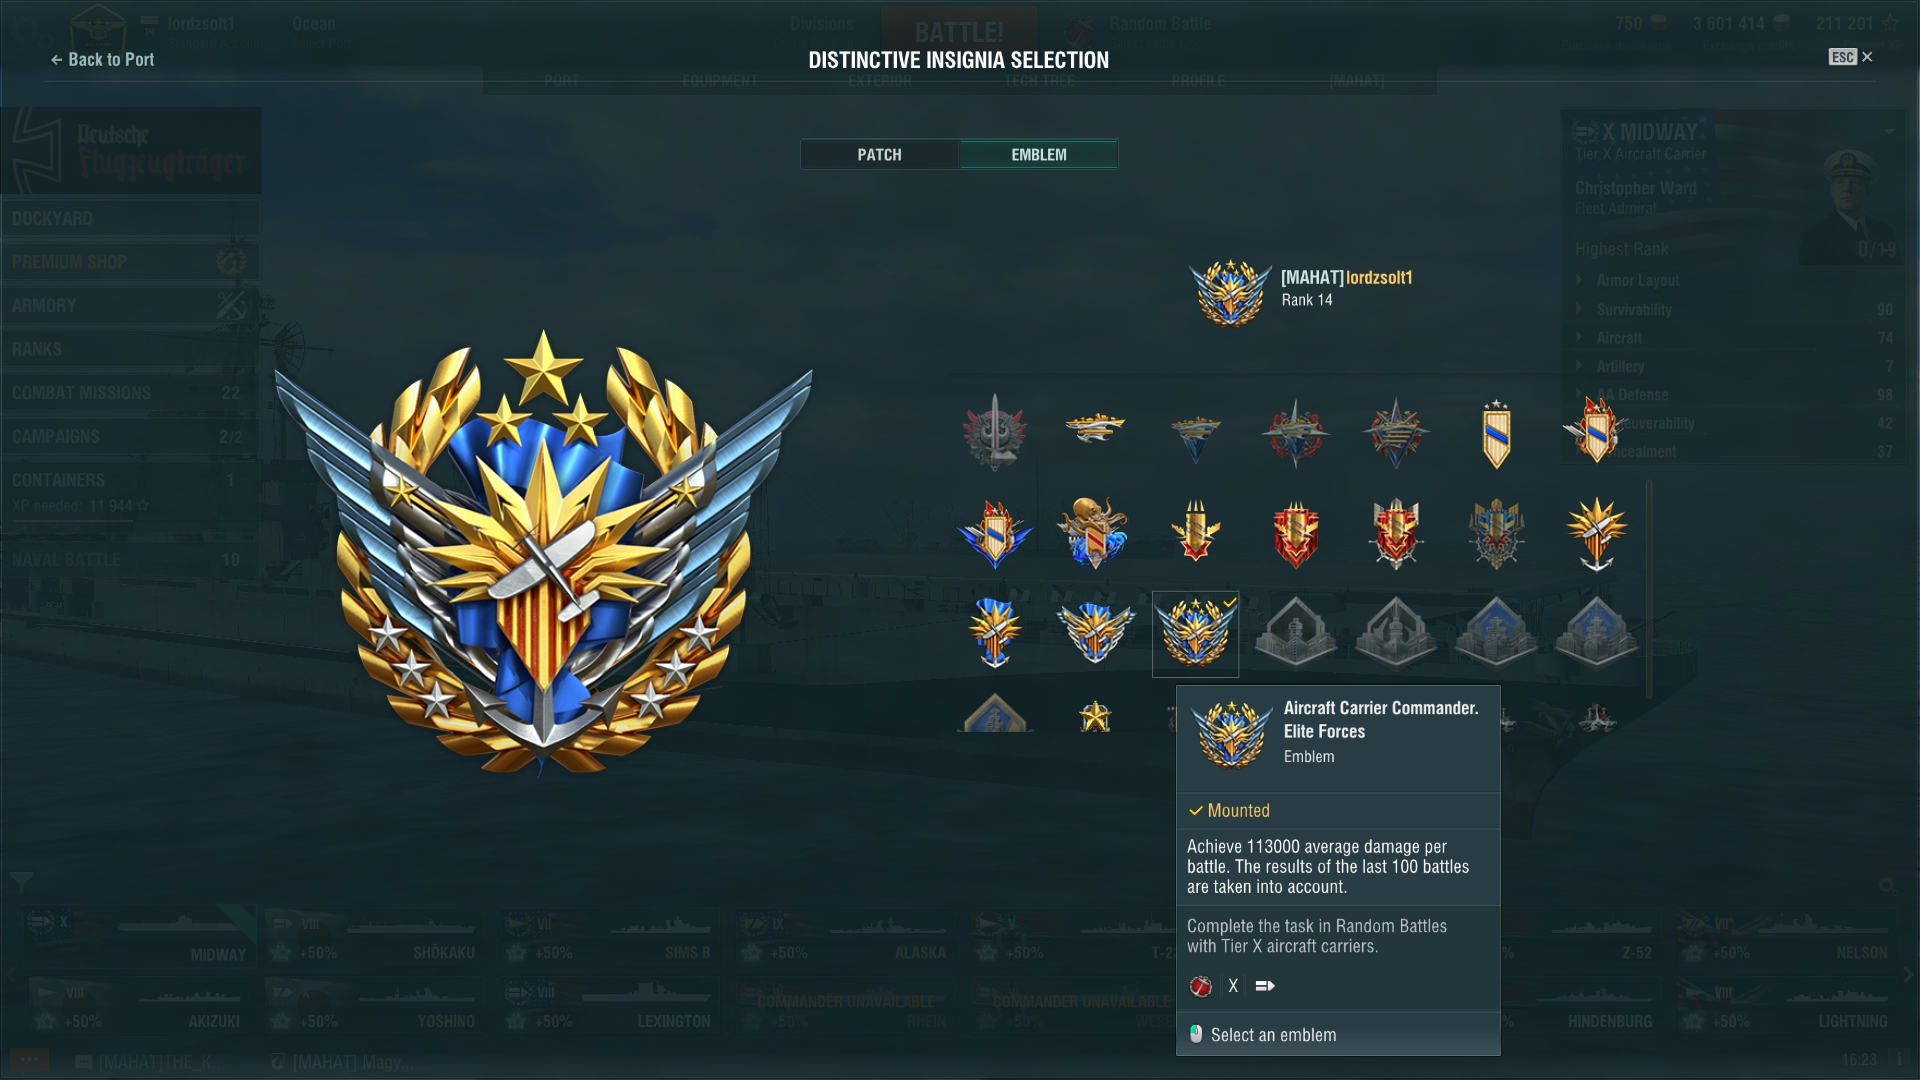Pick the winged emblem without gold wreath
Screen dimensions: 1920x1080
[x=1095, y=633]
